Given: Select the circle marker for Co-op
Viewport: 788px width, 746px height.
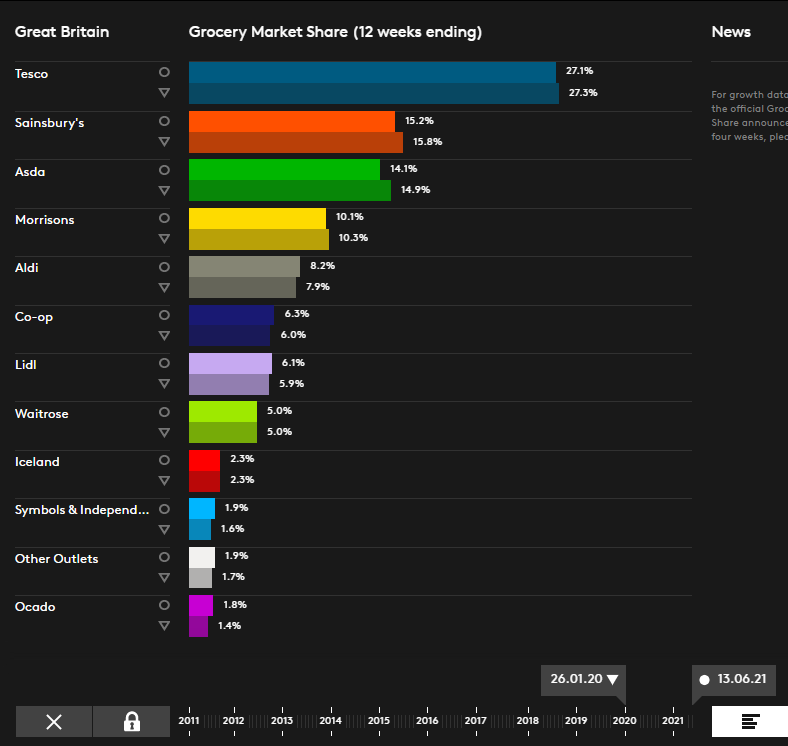Looking at the screenshot, I should pos(164,315).
